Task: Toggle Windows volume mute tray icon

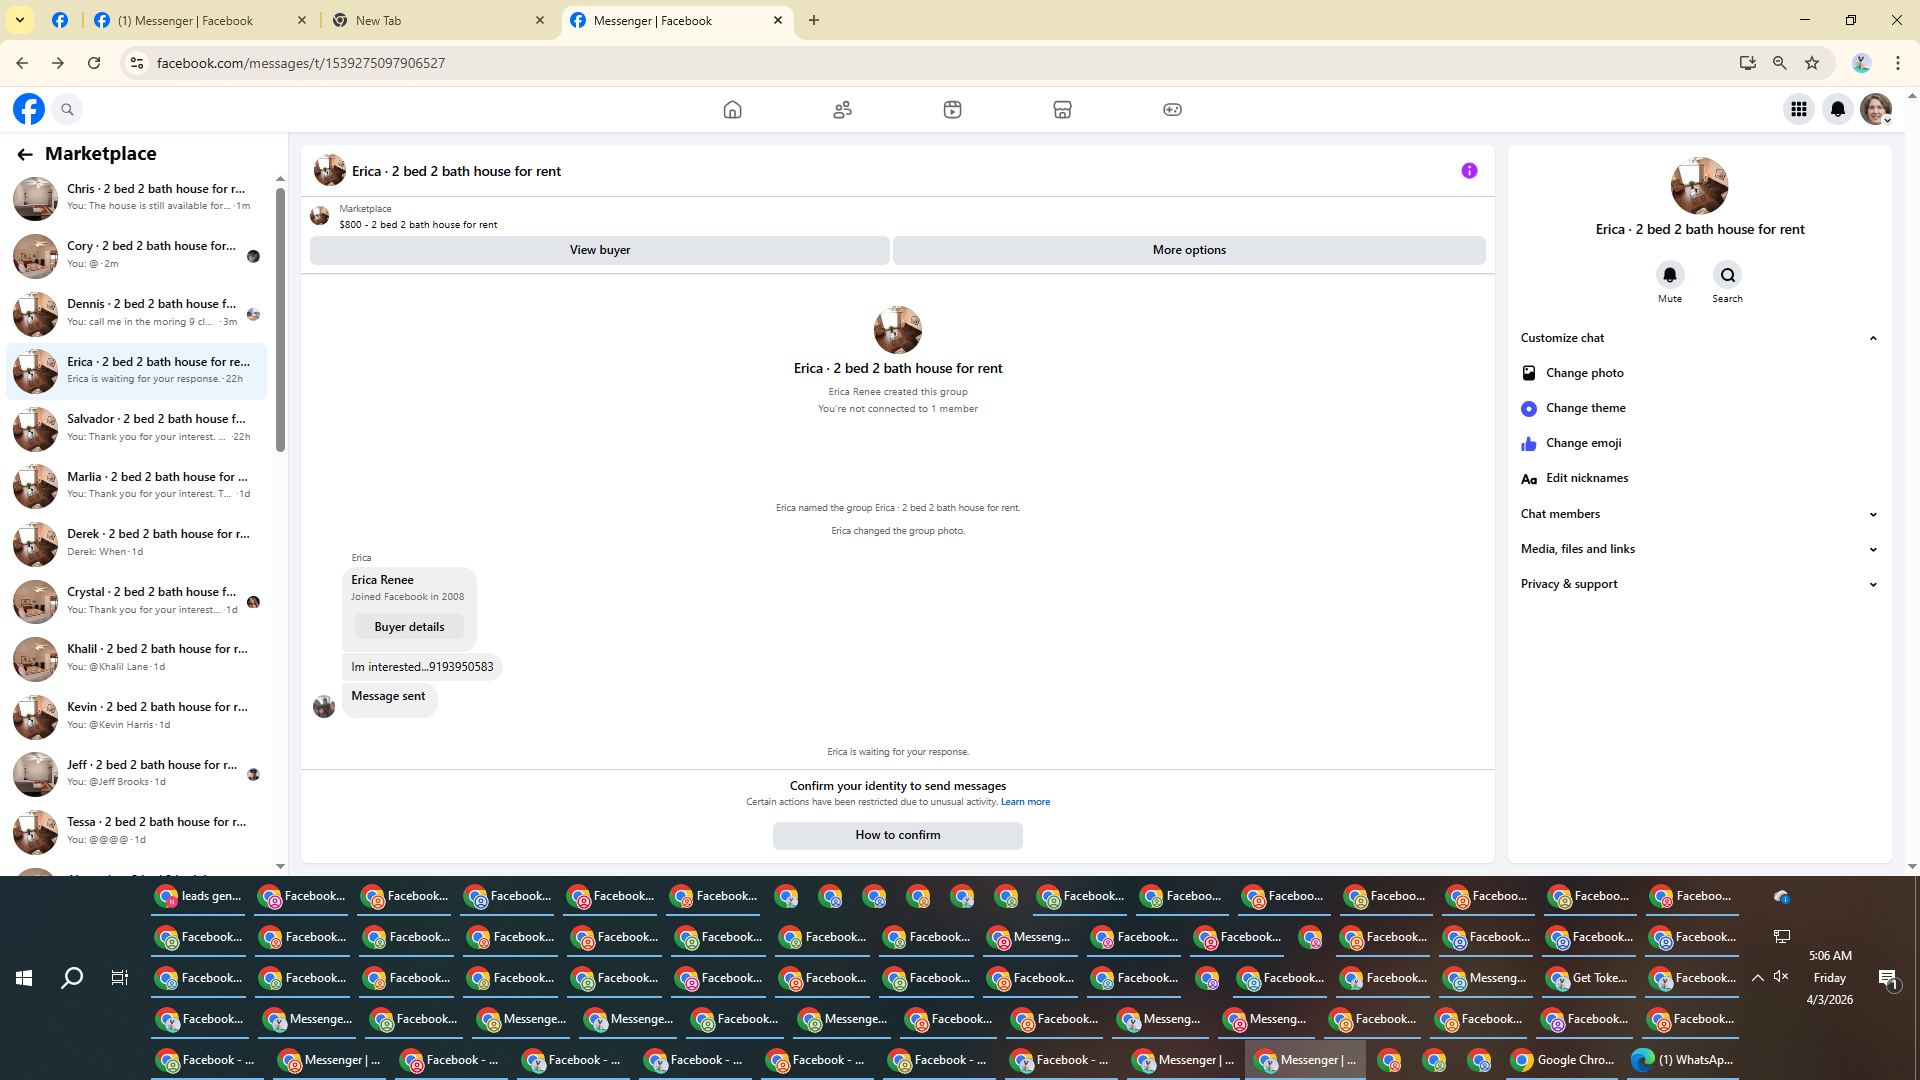Action: click(1781, 977)
